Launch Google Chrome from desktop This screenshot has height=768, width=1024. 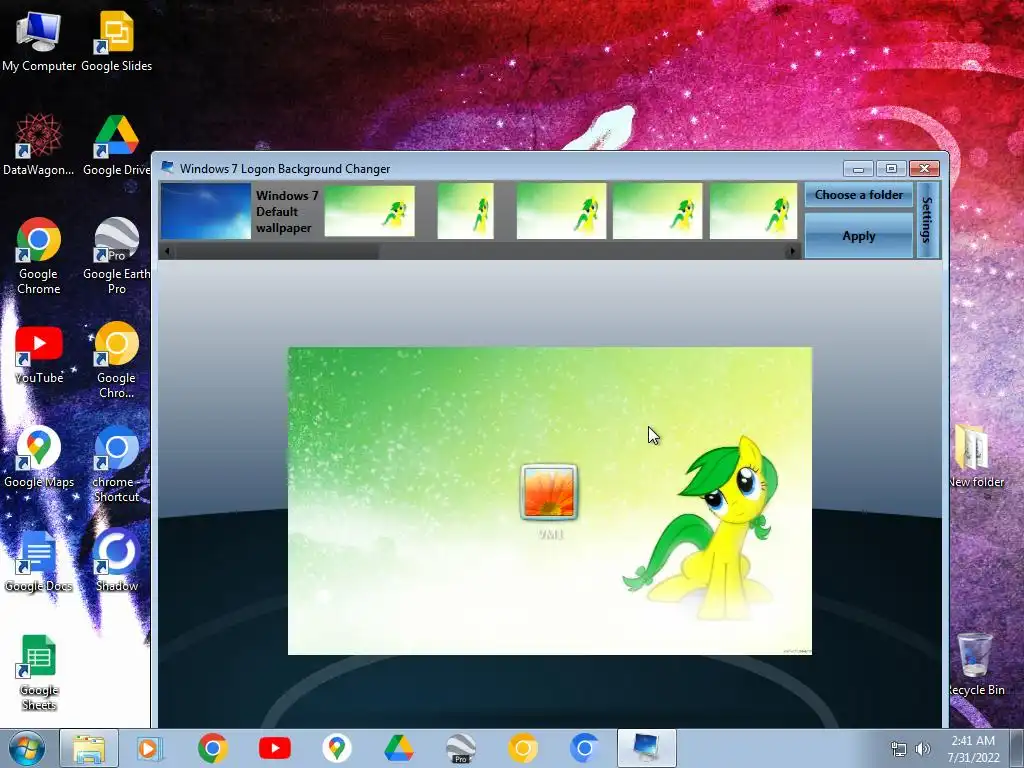39,255
